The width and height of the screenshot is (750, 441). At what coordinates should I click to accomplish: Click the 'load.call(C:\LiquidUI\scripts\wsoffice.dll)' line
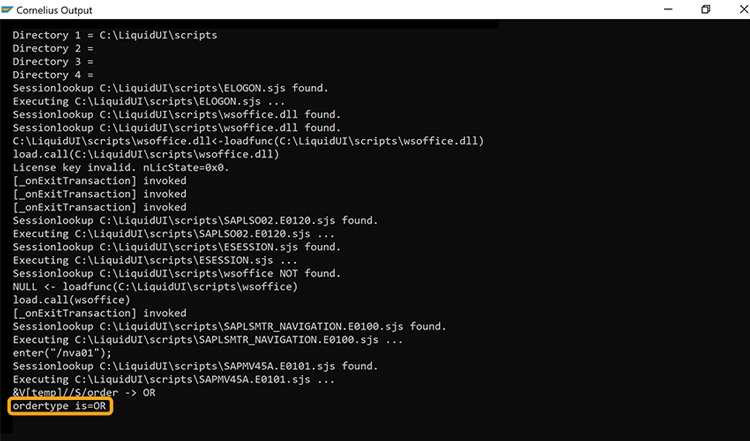pyautogui.click(x=146, y=154)
